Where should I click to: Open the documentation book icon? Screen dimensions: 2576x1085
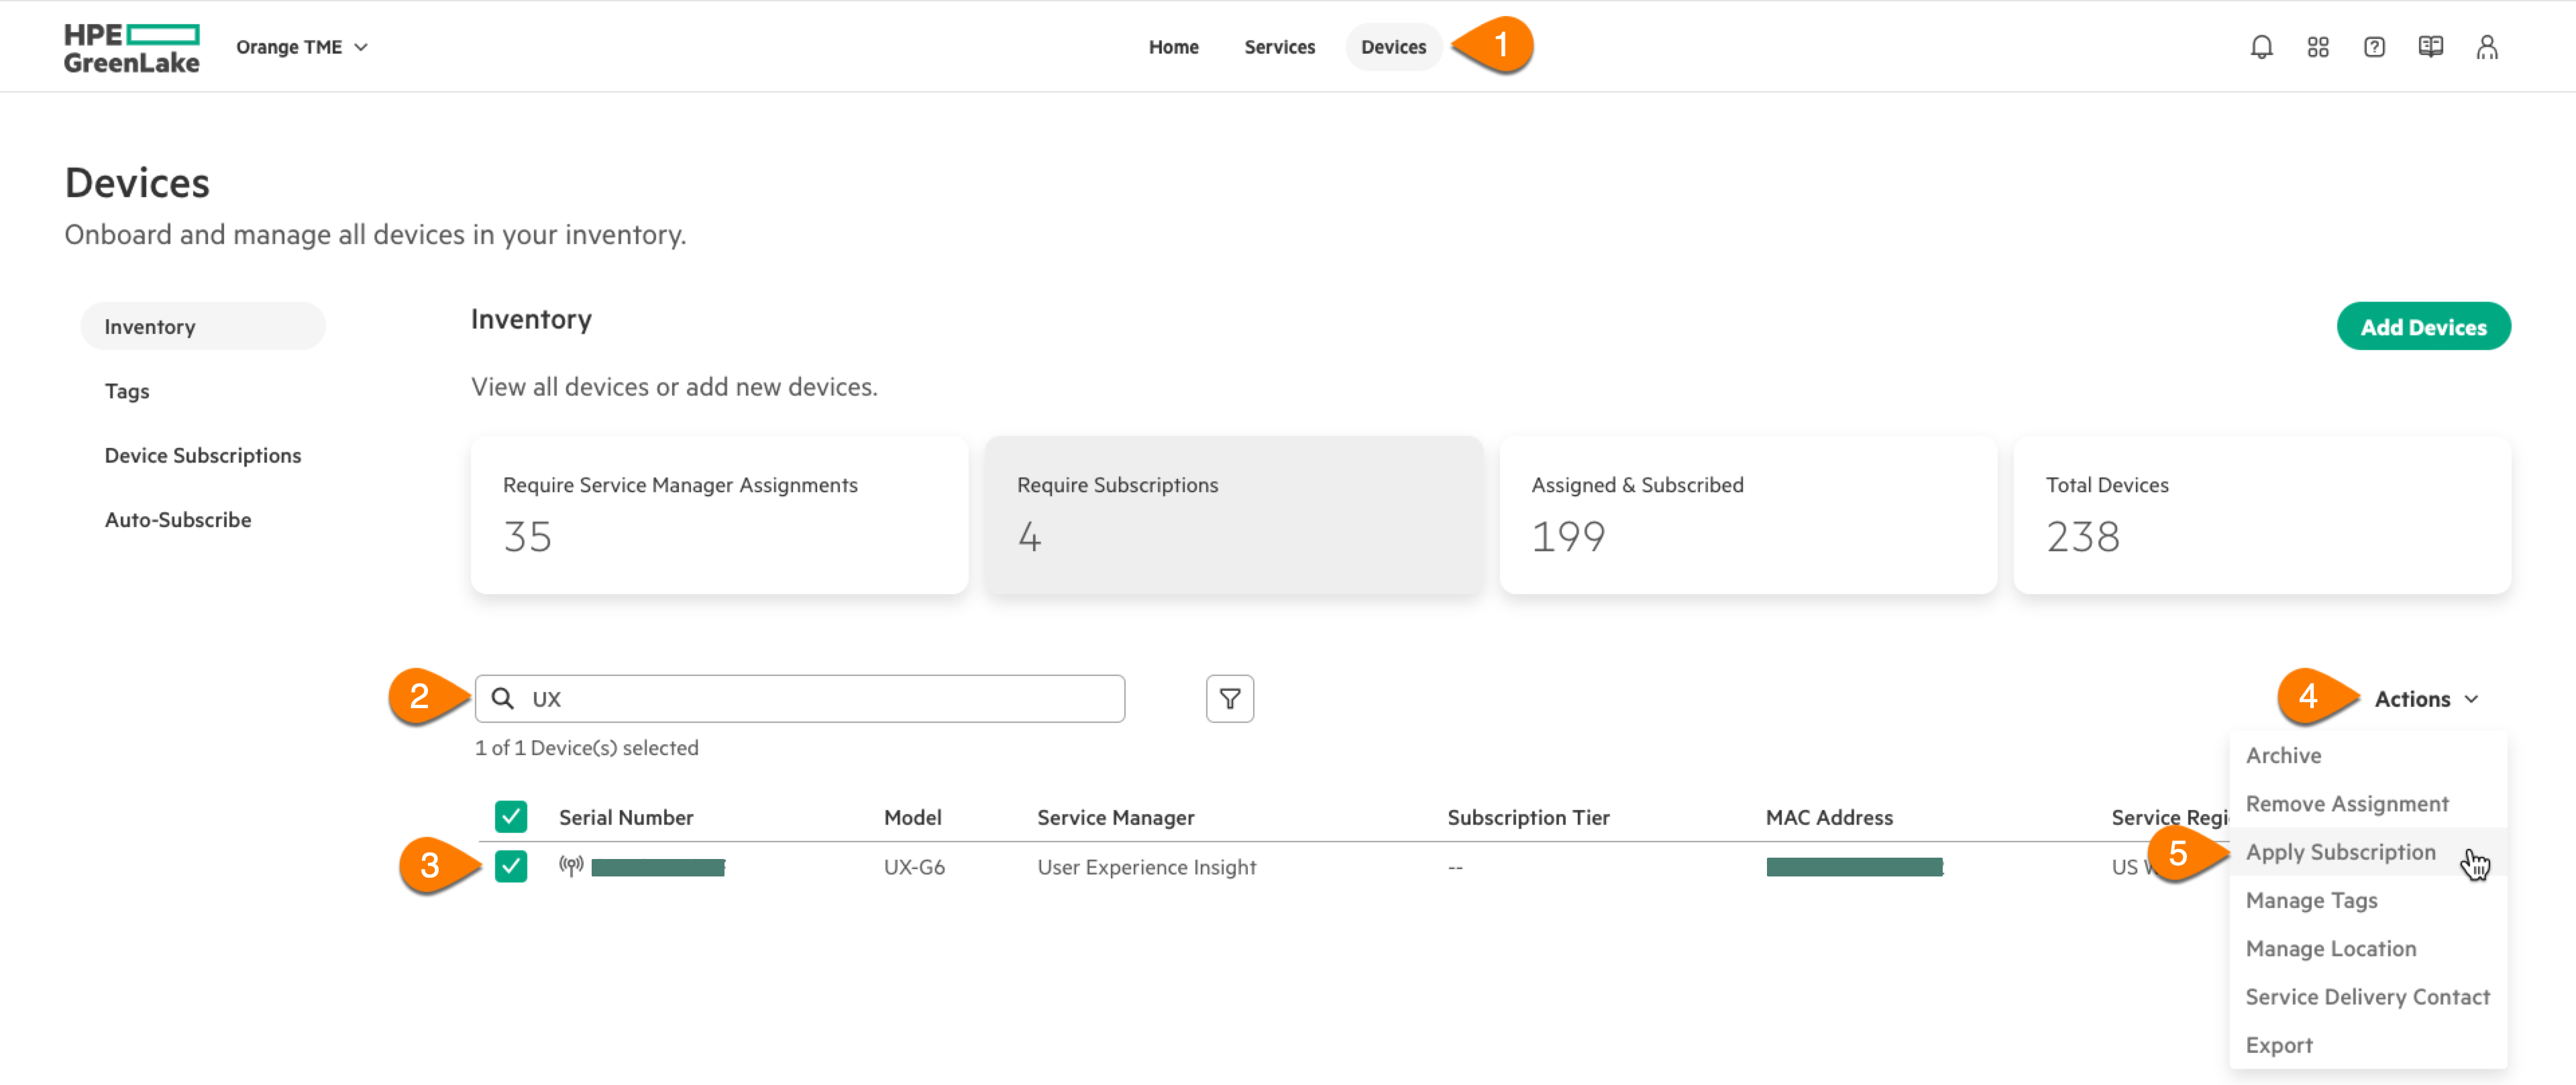coord(2430,47)
